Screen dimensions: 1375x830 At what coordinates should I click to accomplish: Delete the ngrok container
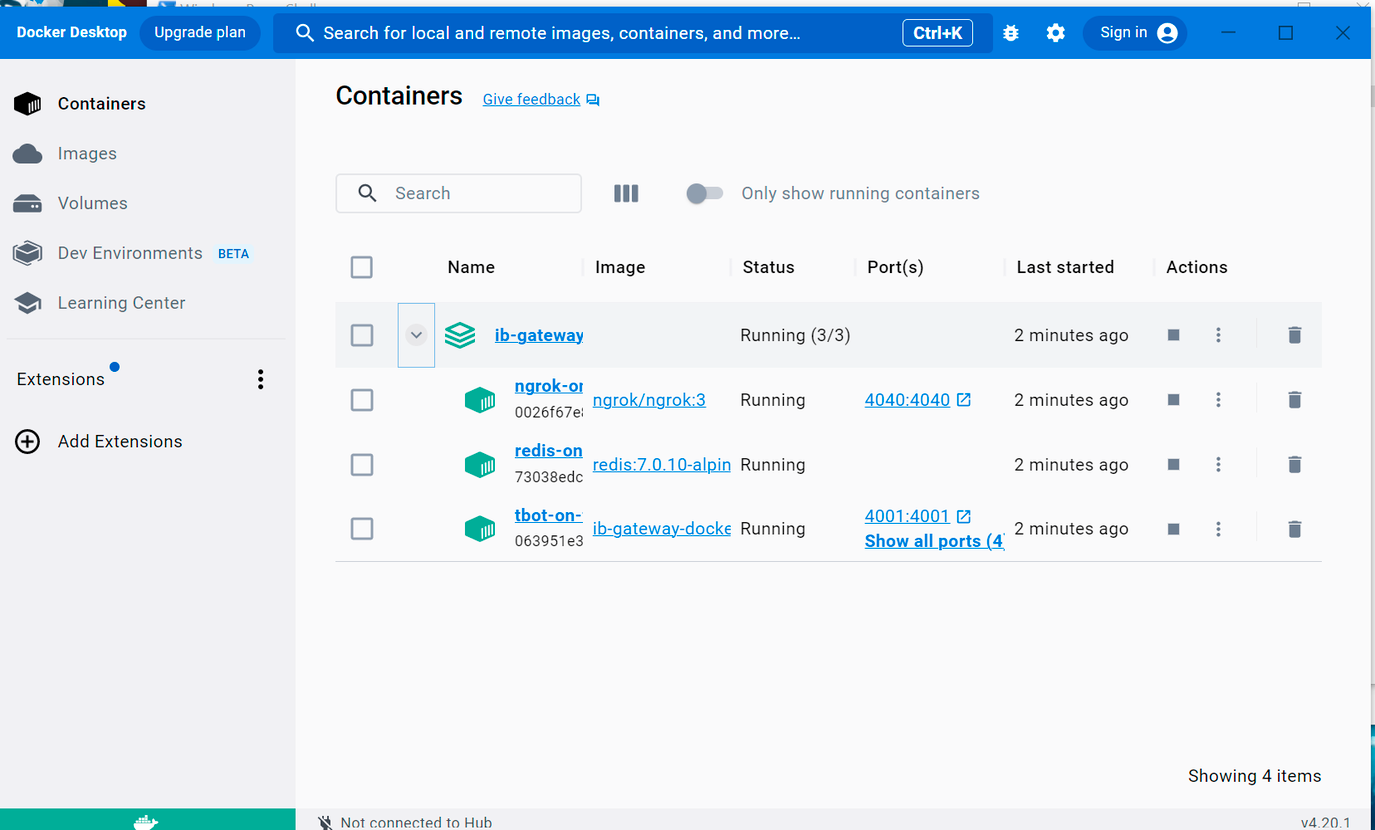[1294, 400]
